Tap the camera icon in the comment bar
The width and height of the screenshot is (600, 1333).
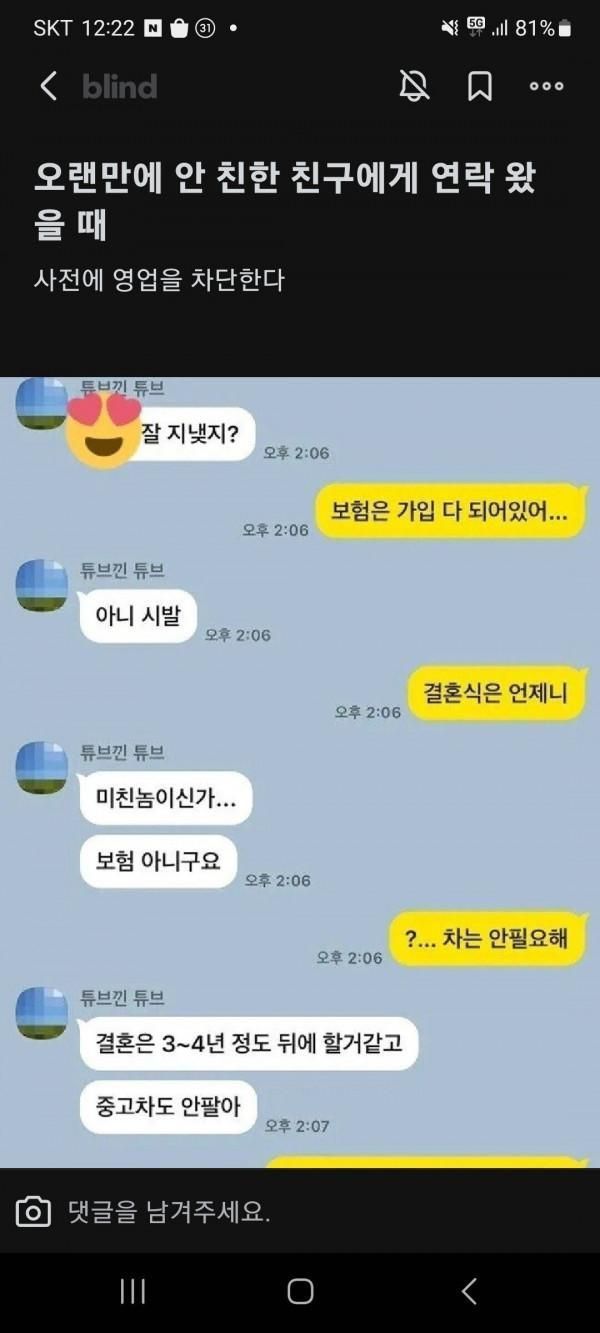pyautogui.click(x=33, y=1213)
